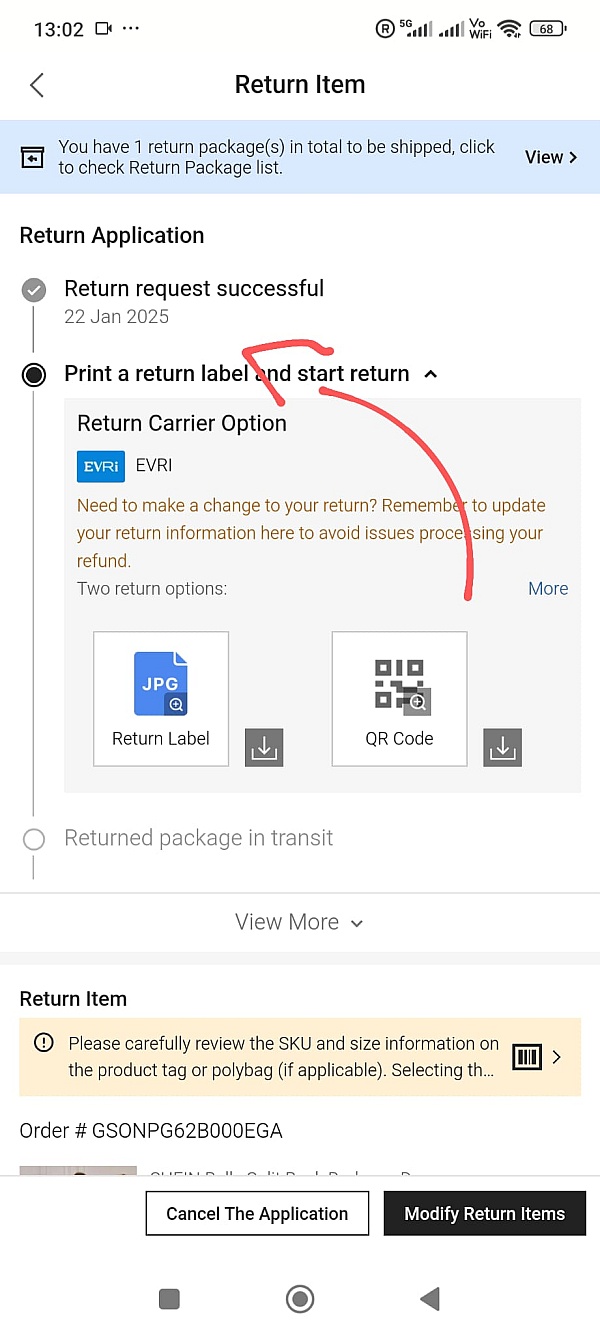Tap the 'Return request successful' step checkmark
Viewport: 600px width, 1334px height.
[34, 290]
